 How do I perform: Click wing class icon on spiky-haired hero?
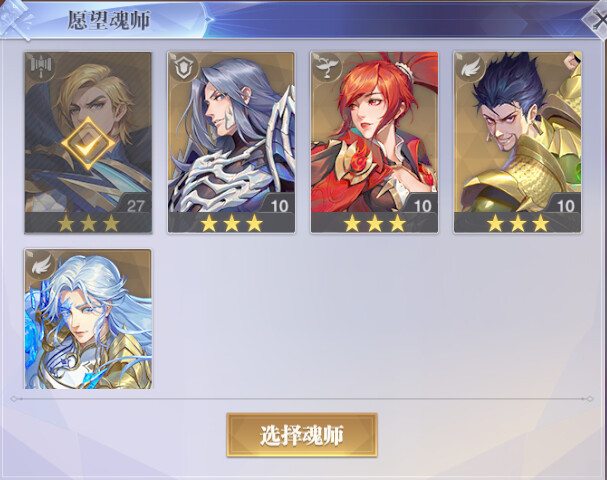tap(470, 68)
